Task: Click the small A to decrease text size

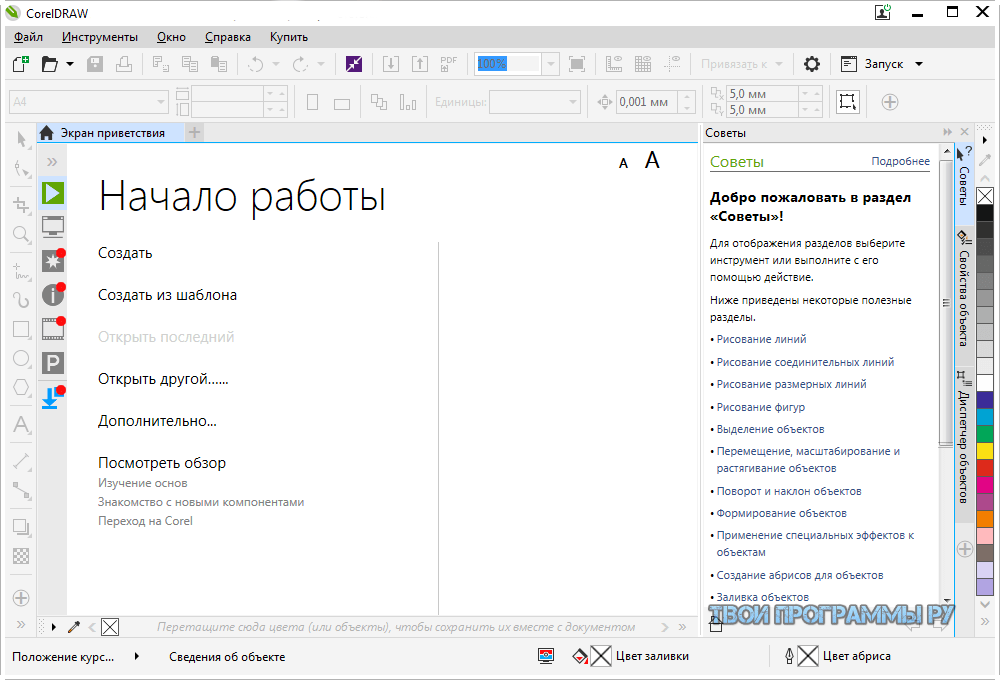Action: tap(624, 164)
